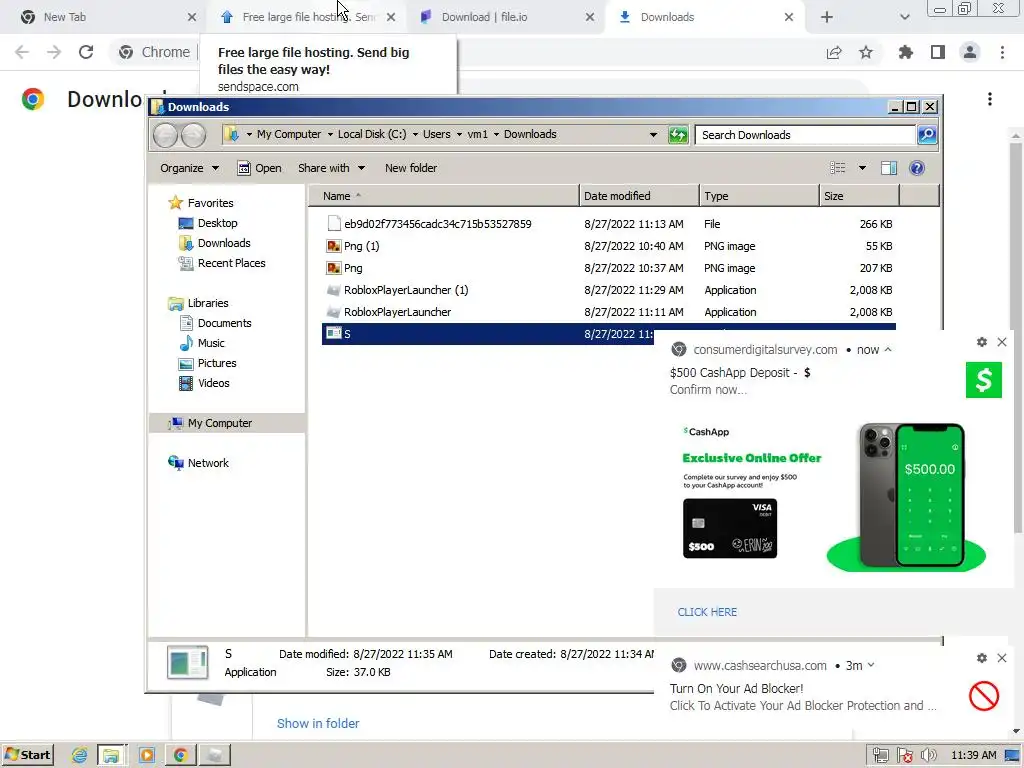The width and height of the screenshot is (1024, 768).
Task: Close the cashsearchusa.com notification
Action: pos(1002,658)
